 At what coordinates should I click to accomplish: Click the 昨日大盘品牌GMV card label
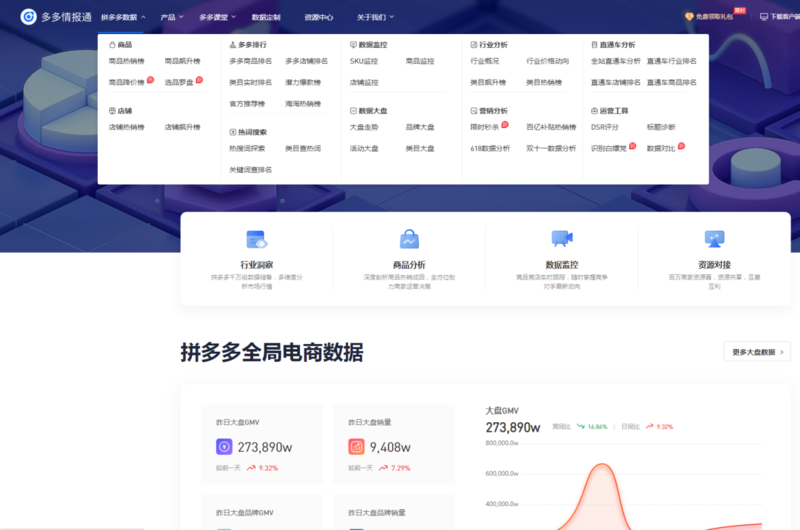point(244,513)
